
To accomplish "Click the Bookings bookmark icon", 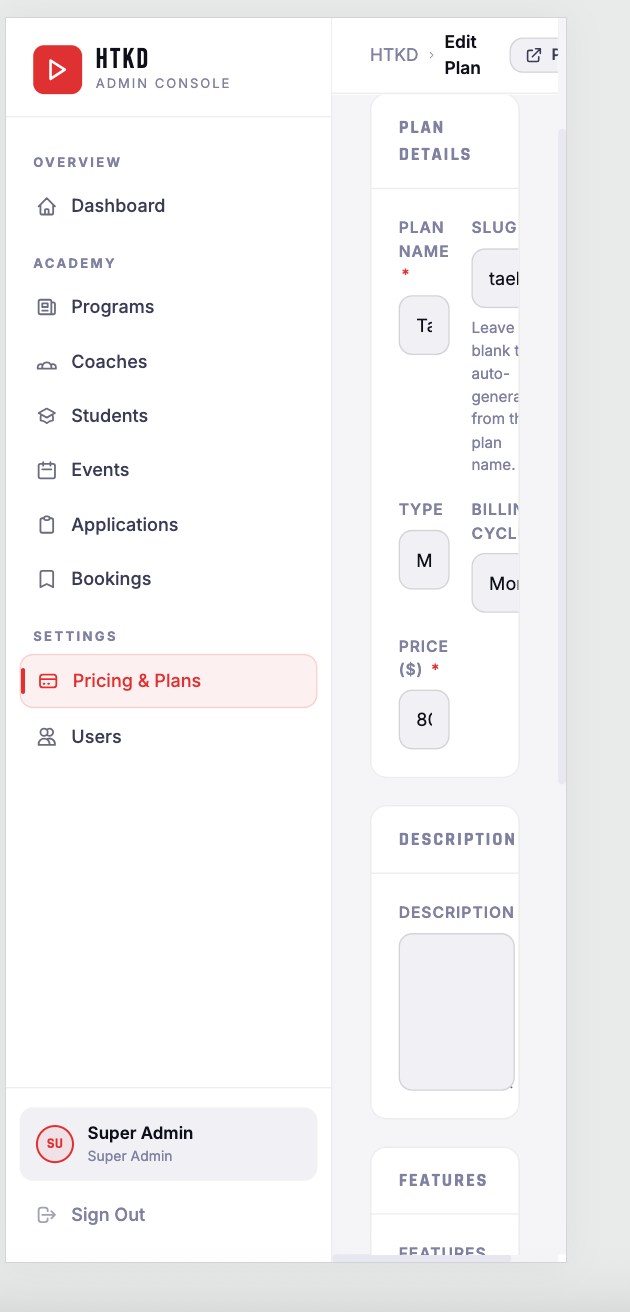I will (46, 579).
